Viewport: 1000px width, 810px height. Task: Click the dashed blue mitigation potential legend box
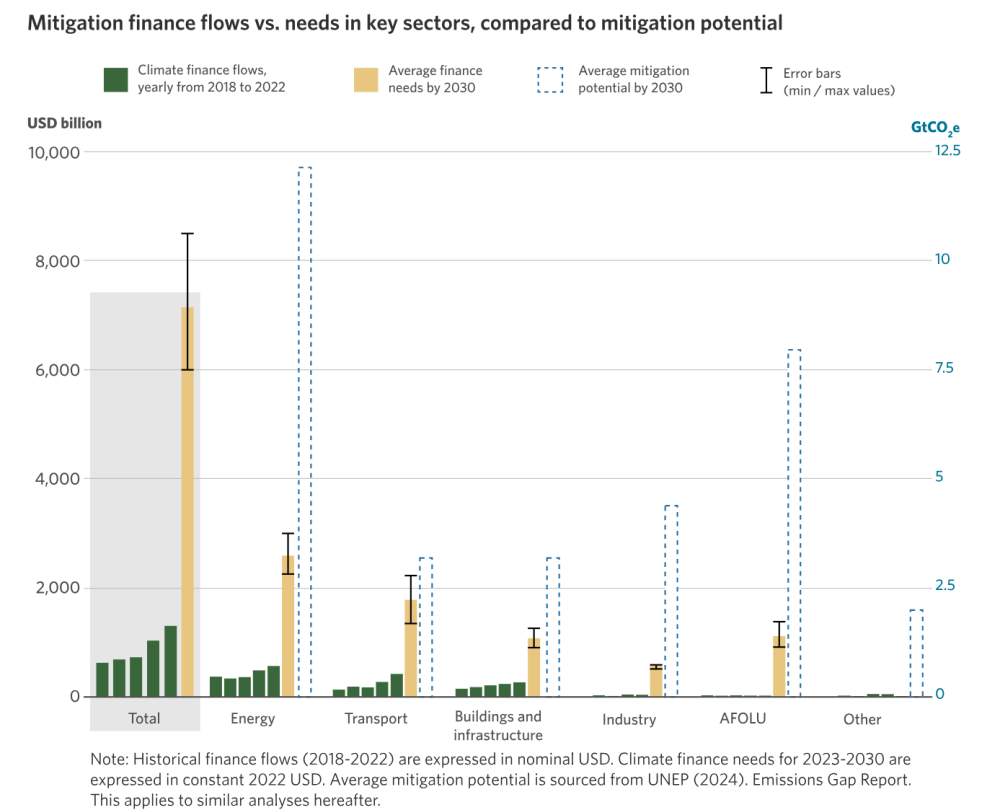click(550, 80)
